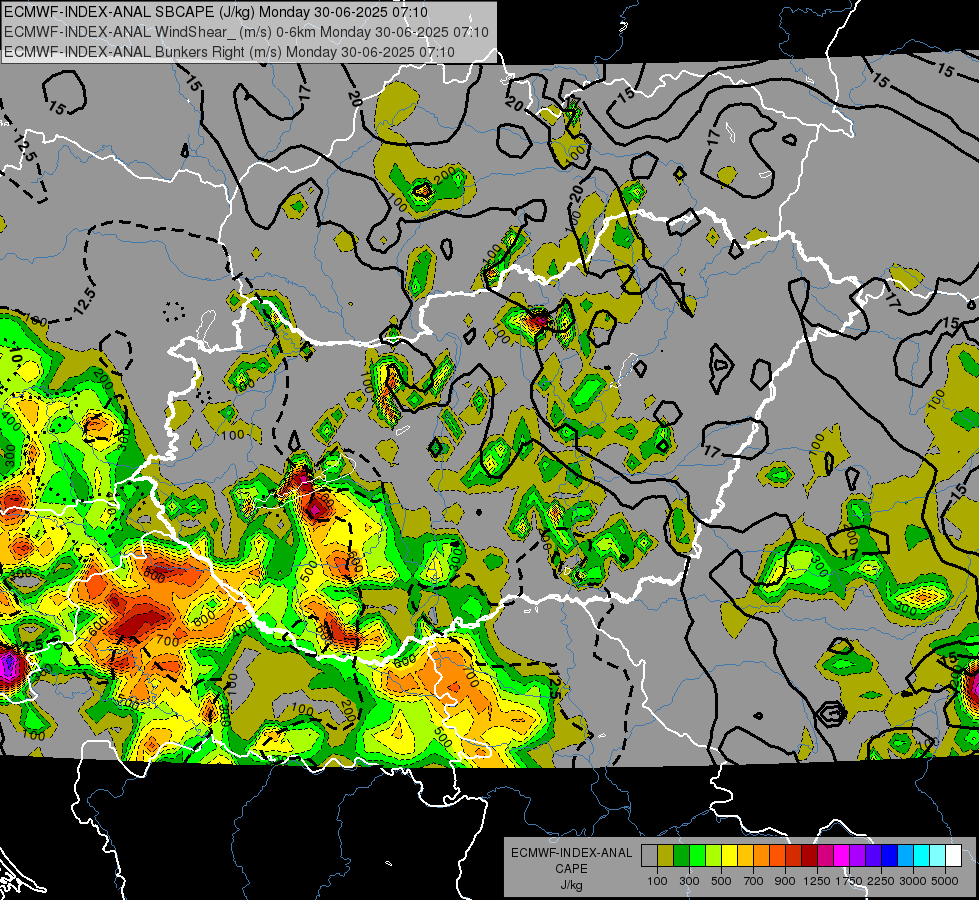Select the 1250 legend tick label

[x=817, y=881]
